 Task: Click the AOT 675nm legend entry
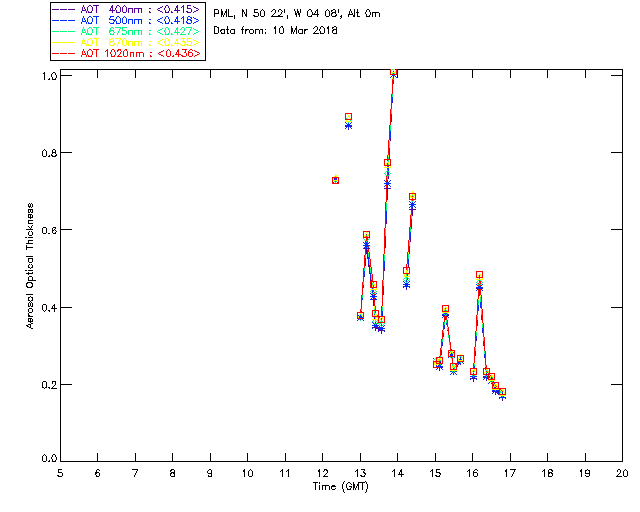126,31
